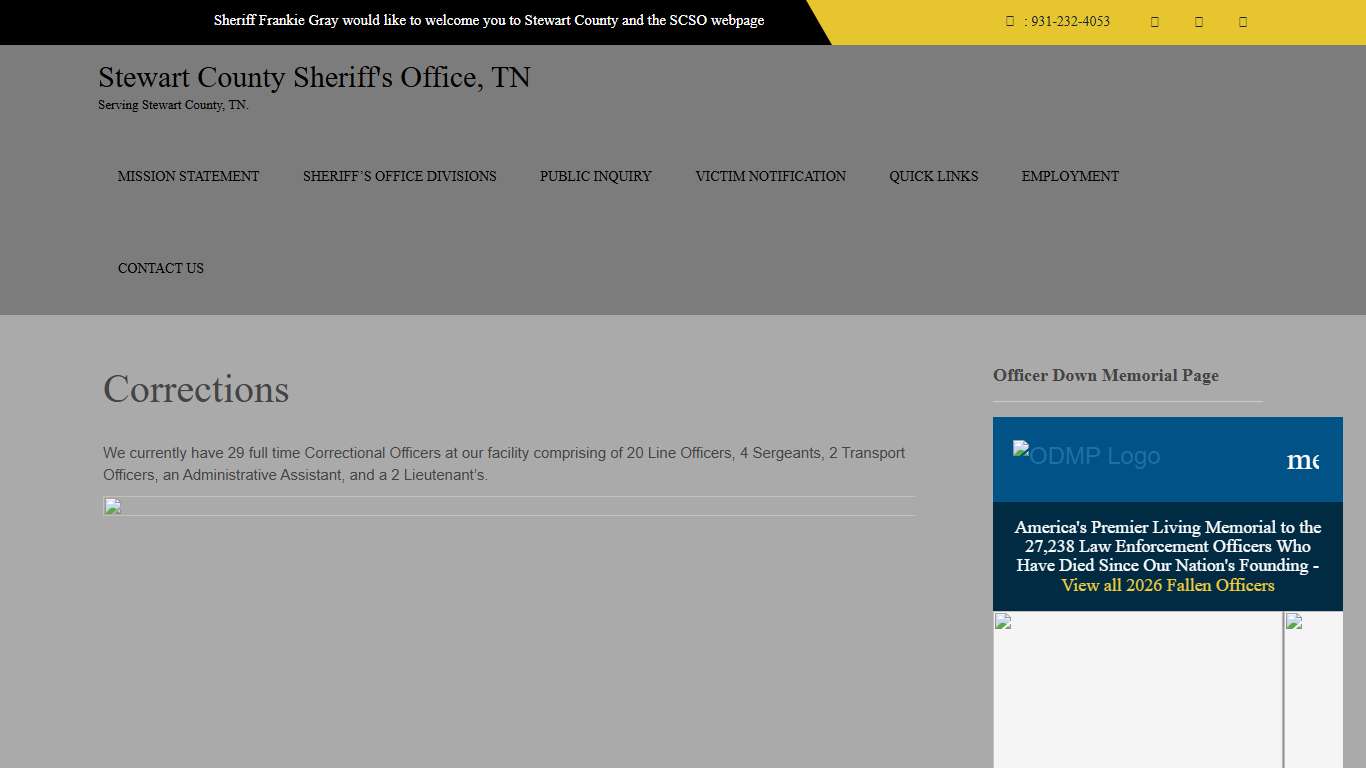The height and width of the screenshot is (768, 1366).
Task: Click the rightmost social icon in top bar
Action: tap(1243, 21)
